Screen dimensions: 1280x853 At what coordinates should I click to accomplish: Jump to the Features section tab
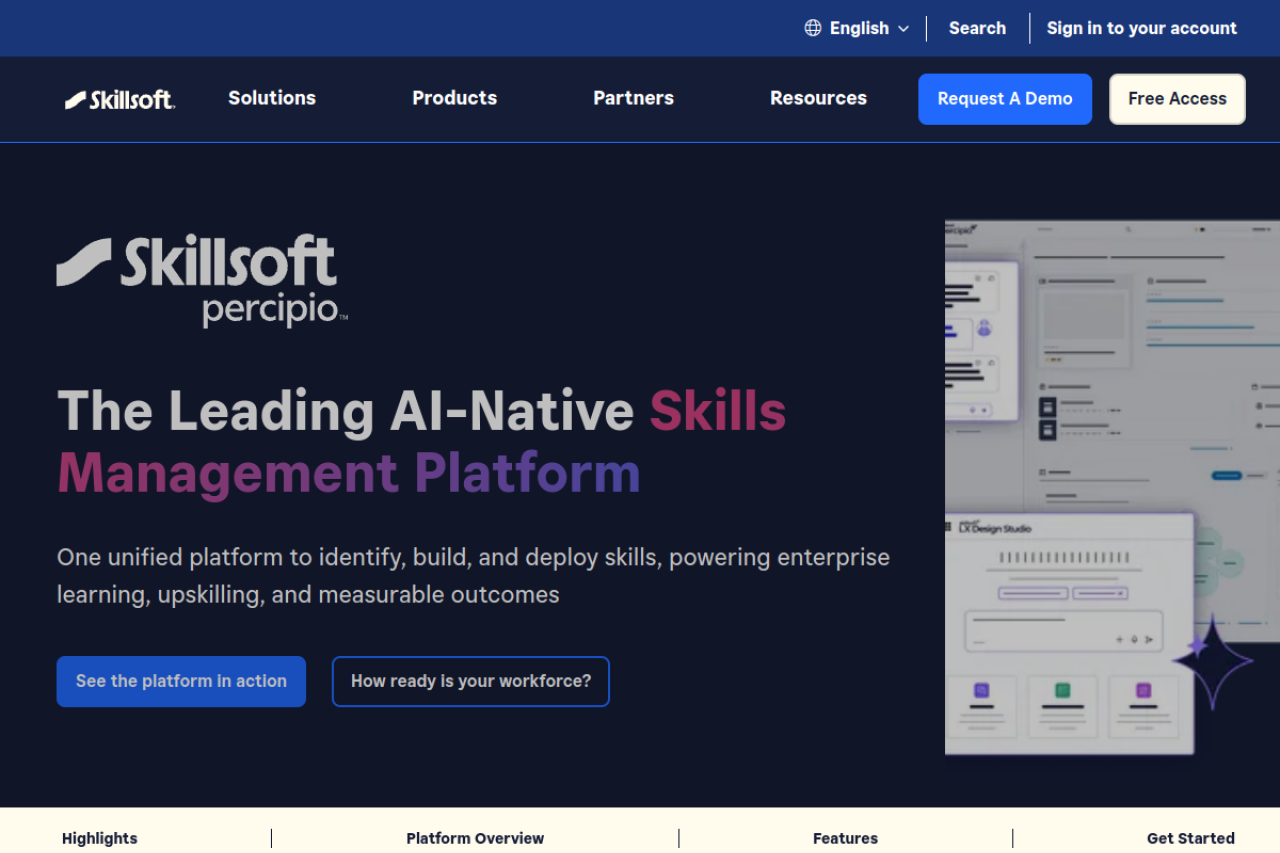[x=845, y=838]
